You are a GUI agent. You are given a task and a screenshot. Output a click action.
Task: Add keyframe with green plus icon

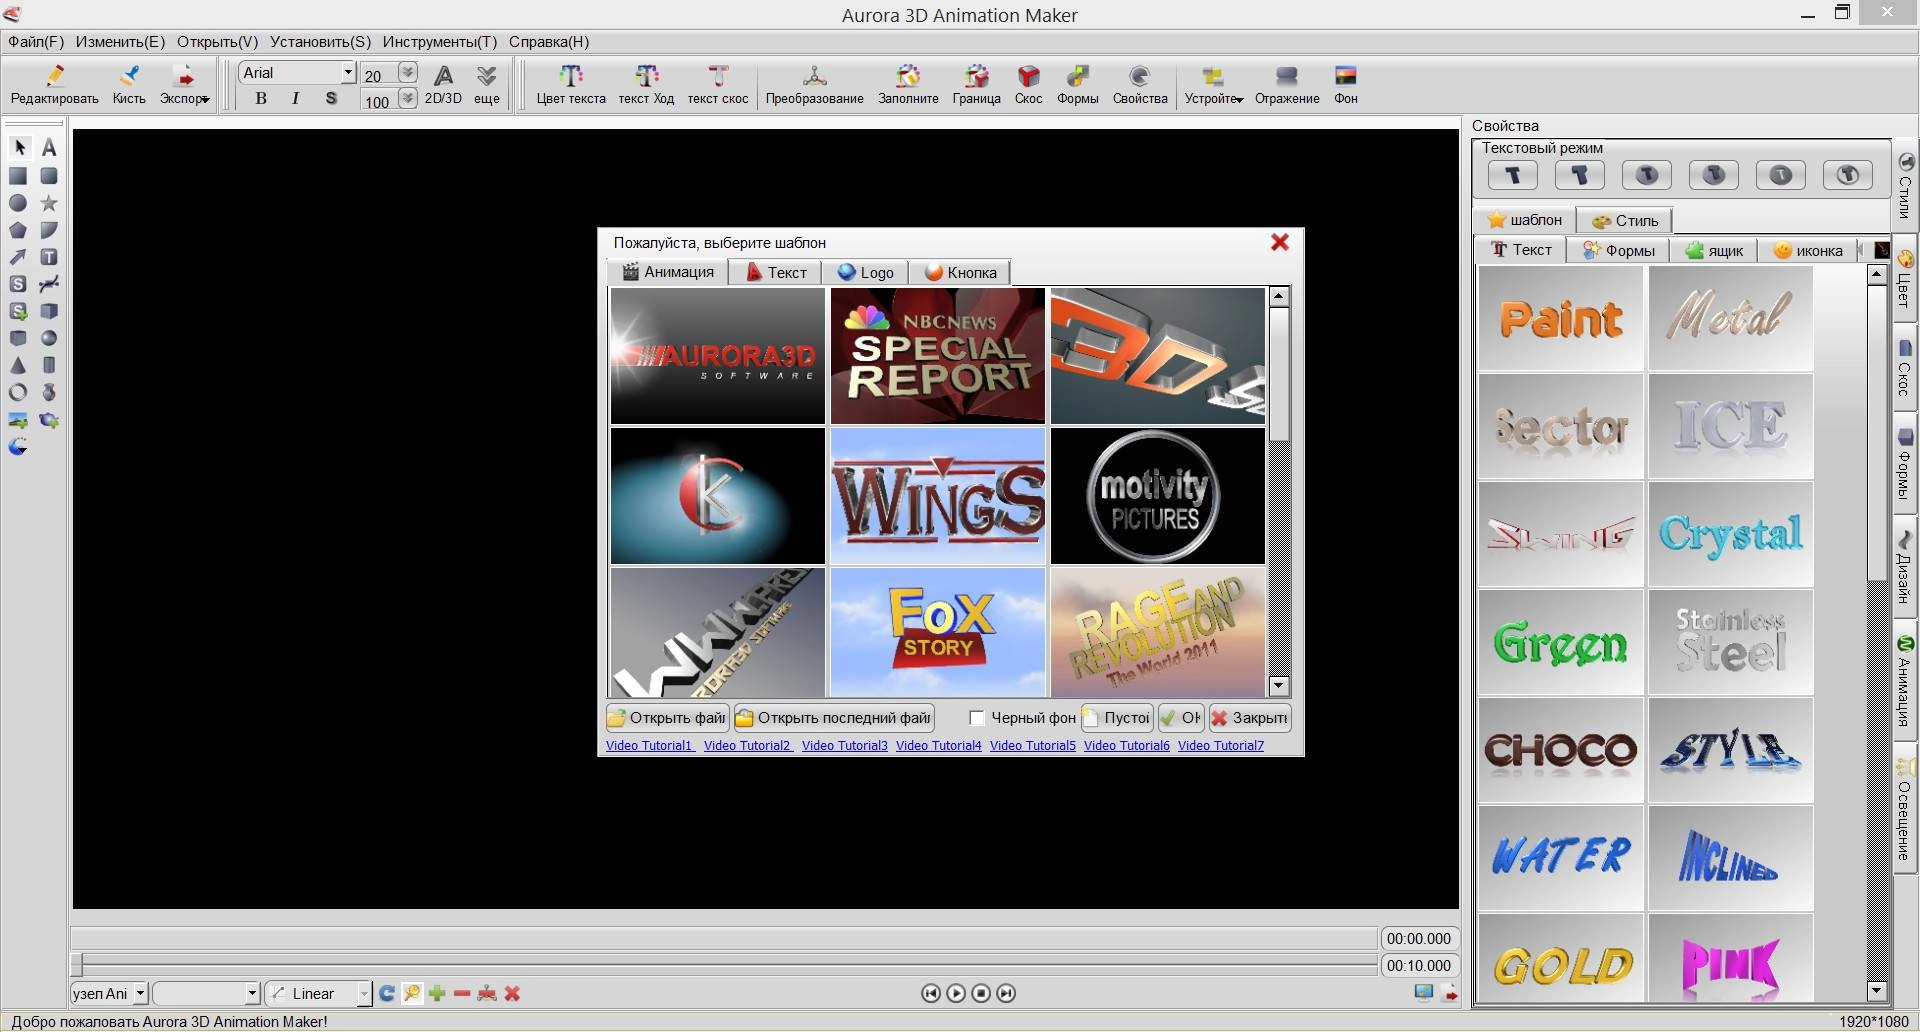click(x=437, y=993)
